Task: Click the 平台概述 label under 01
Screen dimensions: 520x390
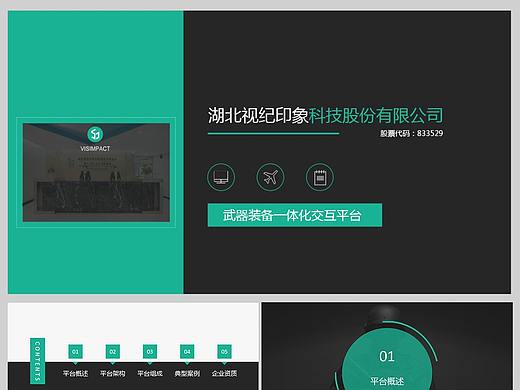Action: pyautogui.click(x=75, y=373)
